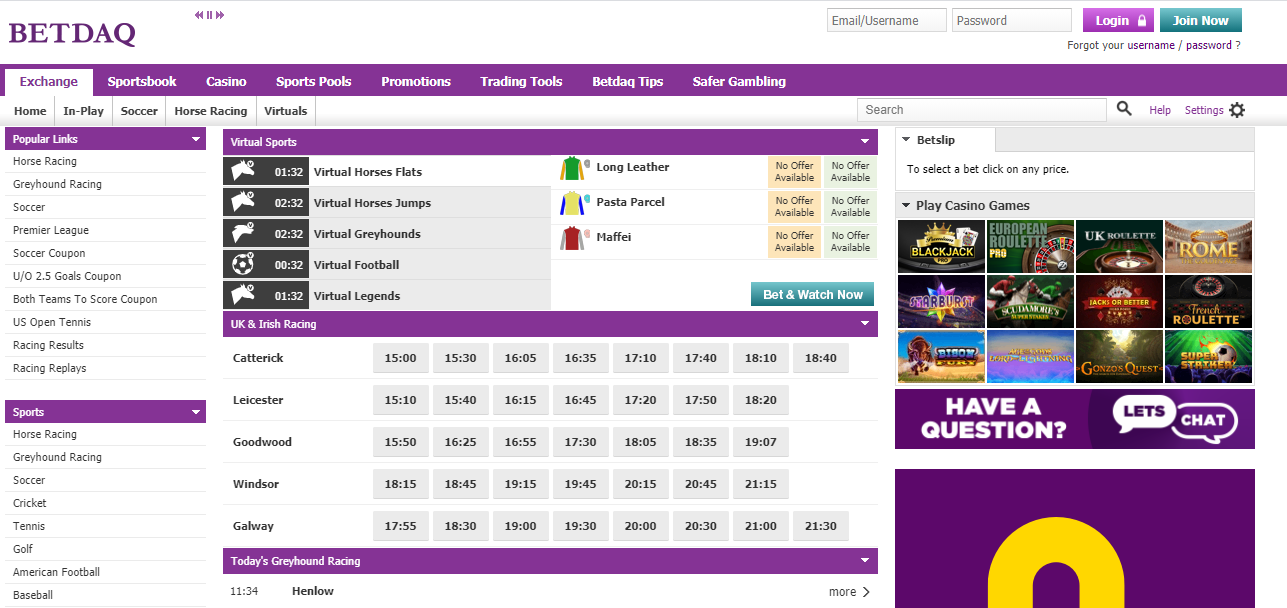The height and width of the screenshot is (608, 1287).
Task: Click the search magnifier icon
Action: [1124, 109]
